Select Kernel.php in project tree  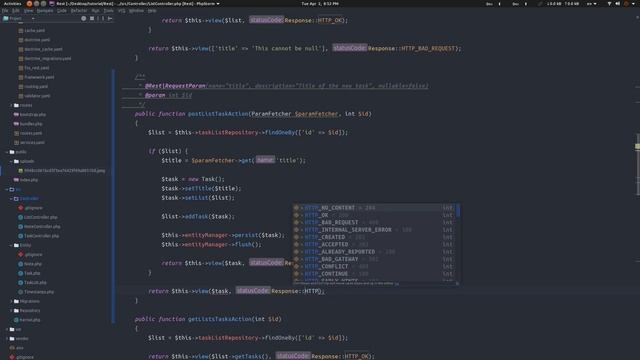[x=27, y=320]
